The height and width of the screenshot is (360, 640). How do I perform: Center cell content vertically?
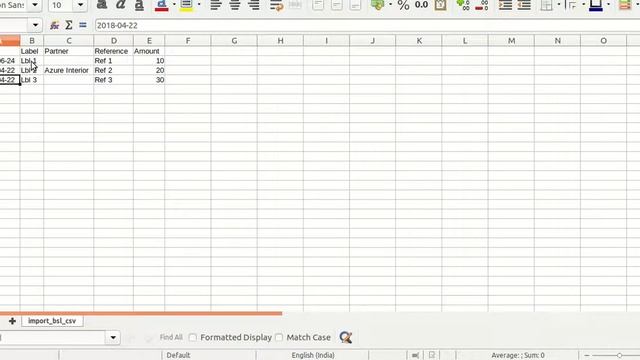(337, 5)
